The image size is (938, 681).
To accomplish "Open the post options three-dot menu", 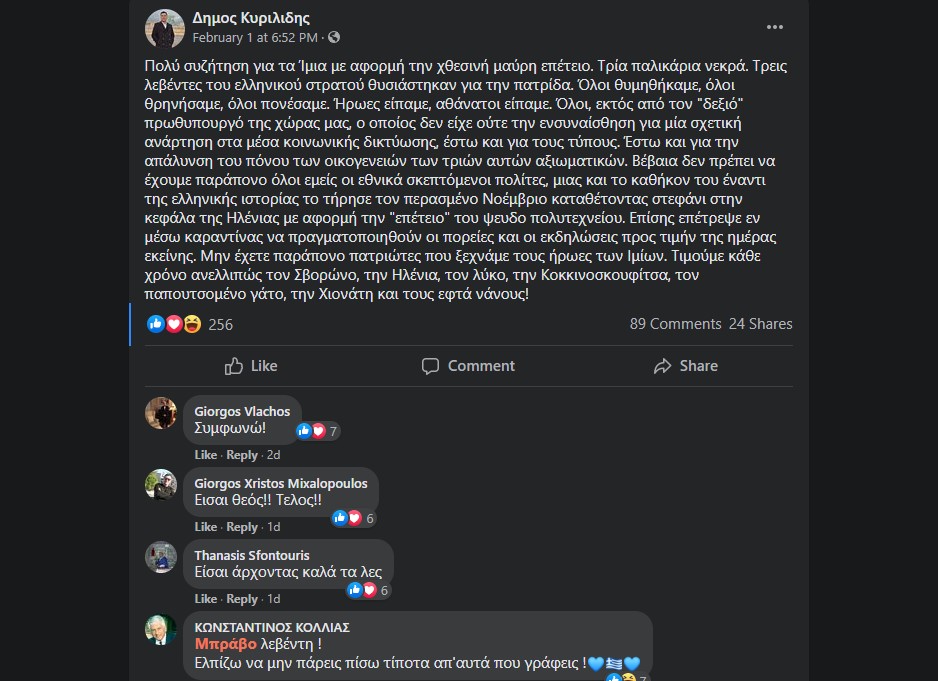I will pyautogui.click(x=775, y=27).
